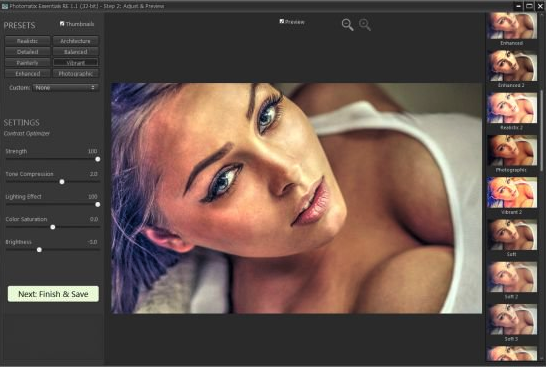Click the Color Saturation slider handle
Screen dimensions: 546x367
(53, 227)
